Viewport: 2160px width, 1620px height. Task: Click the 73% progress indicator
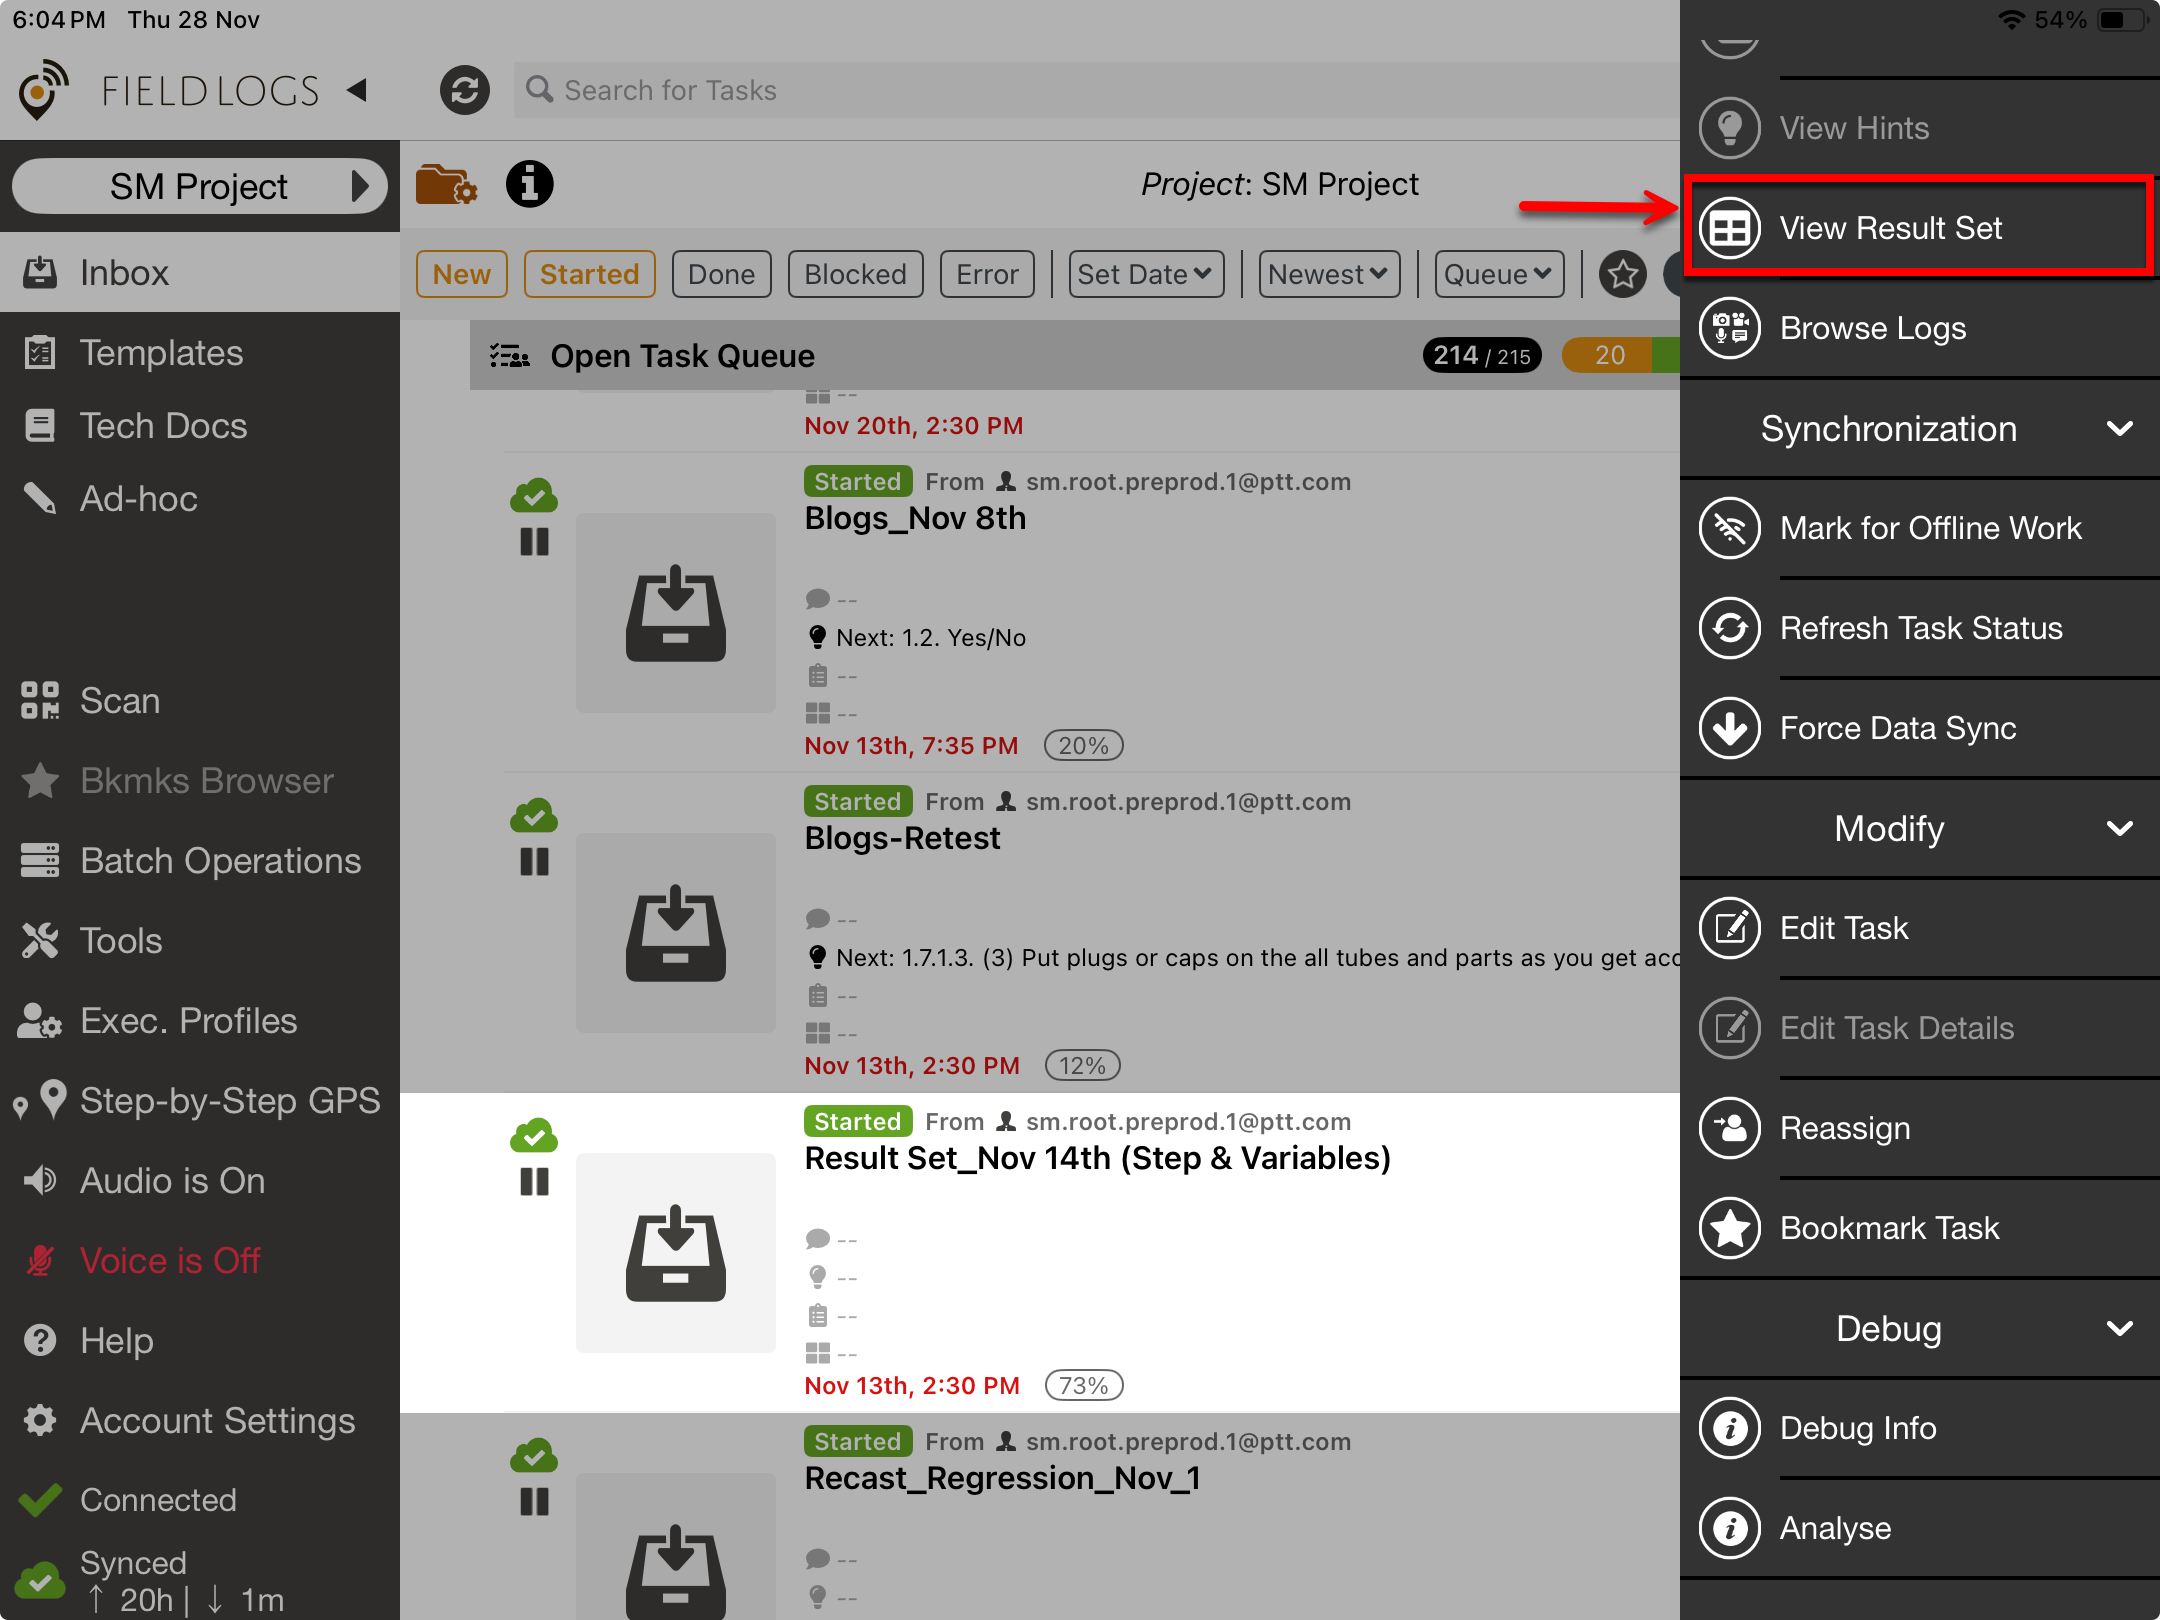coord(1083,1385)
